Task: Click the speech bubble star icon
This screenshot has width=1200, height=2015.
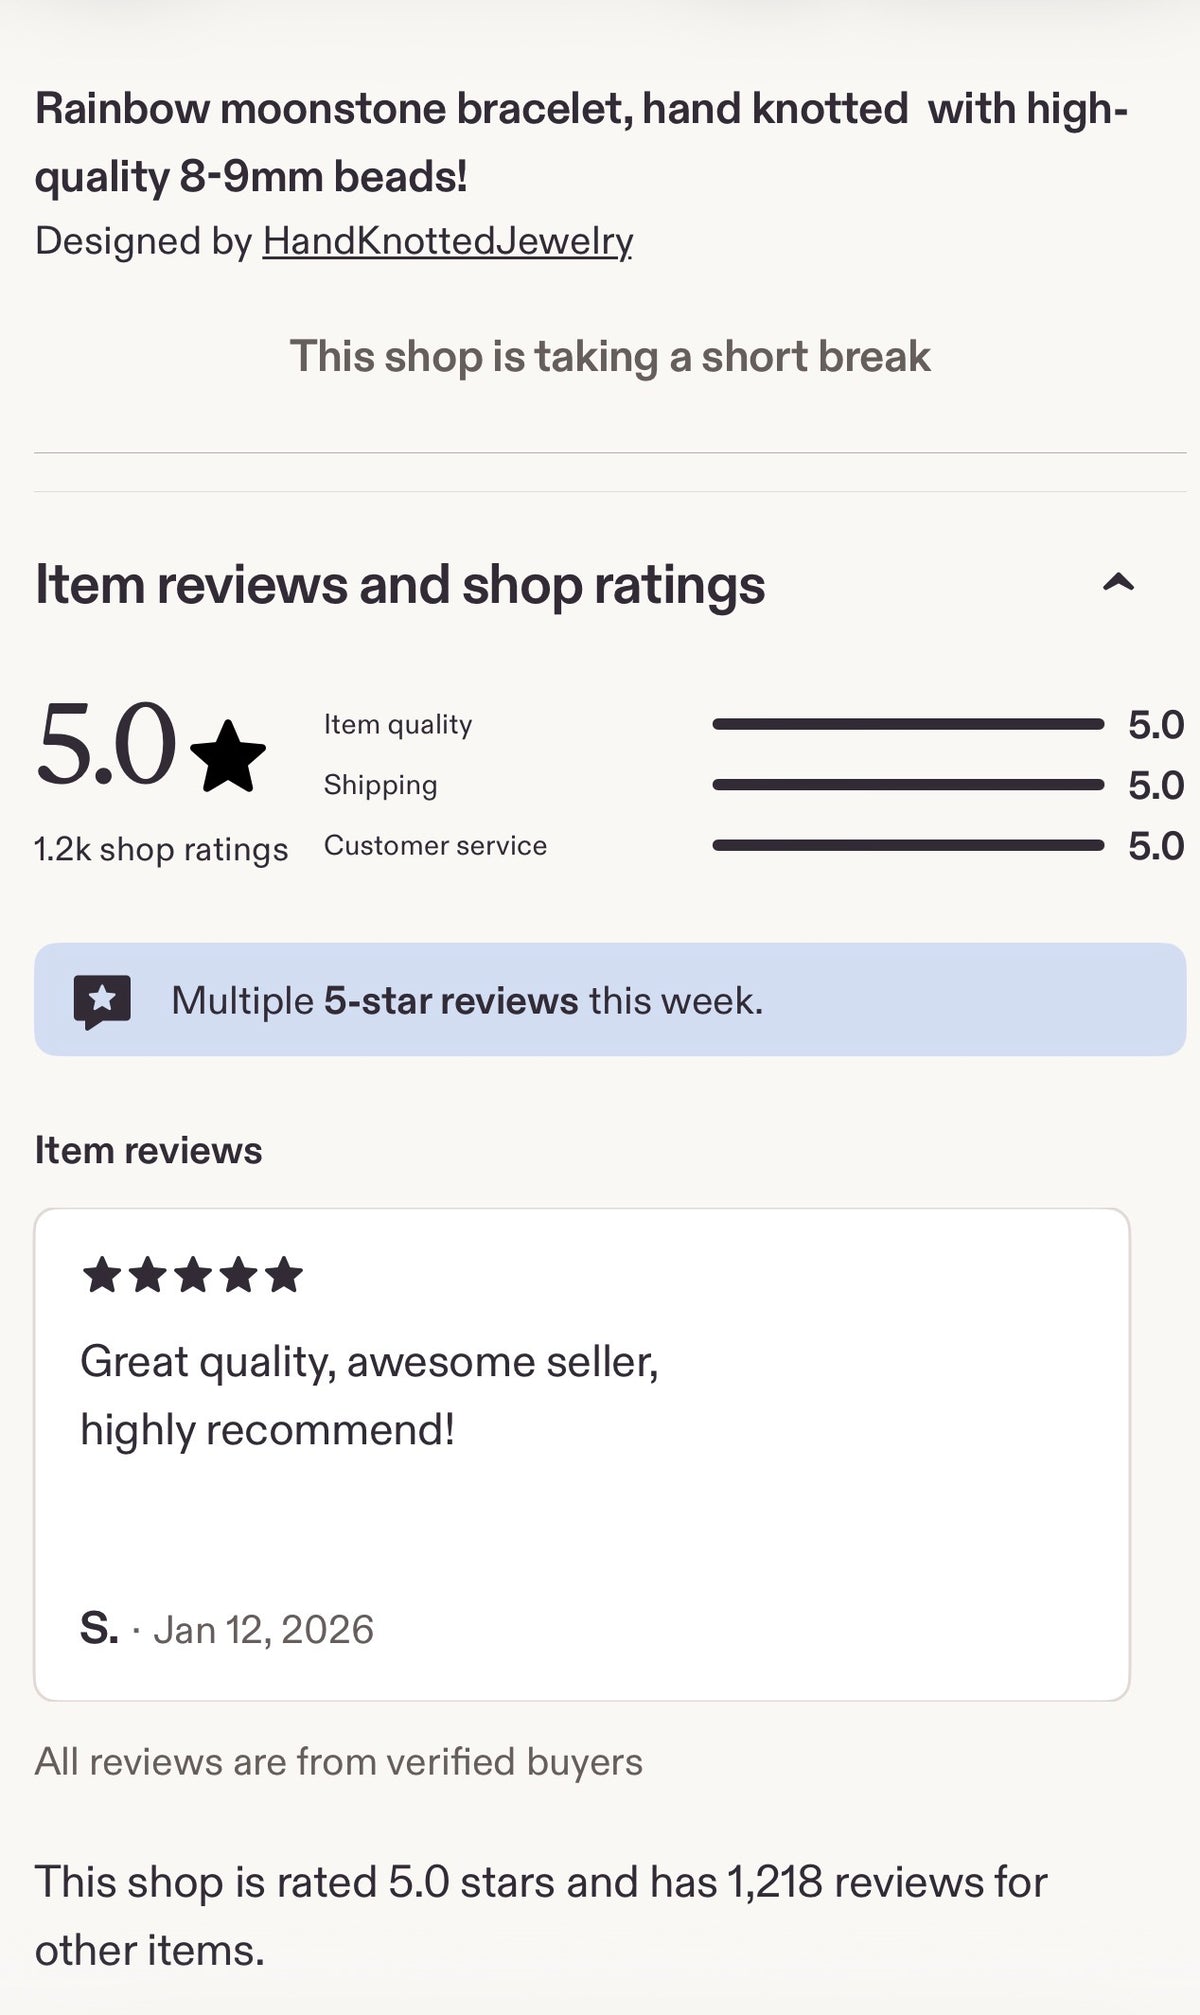Action: coord(102,1001)
